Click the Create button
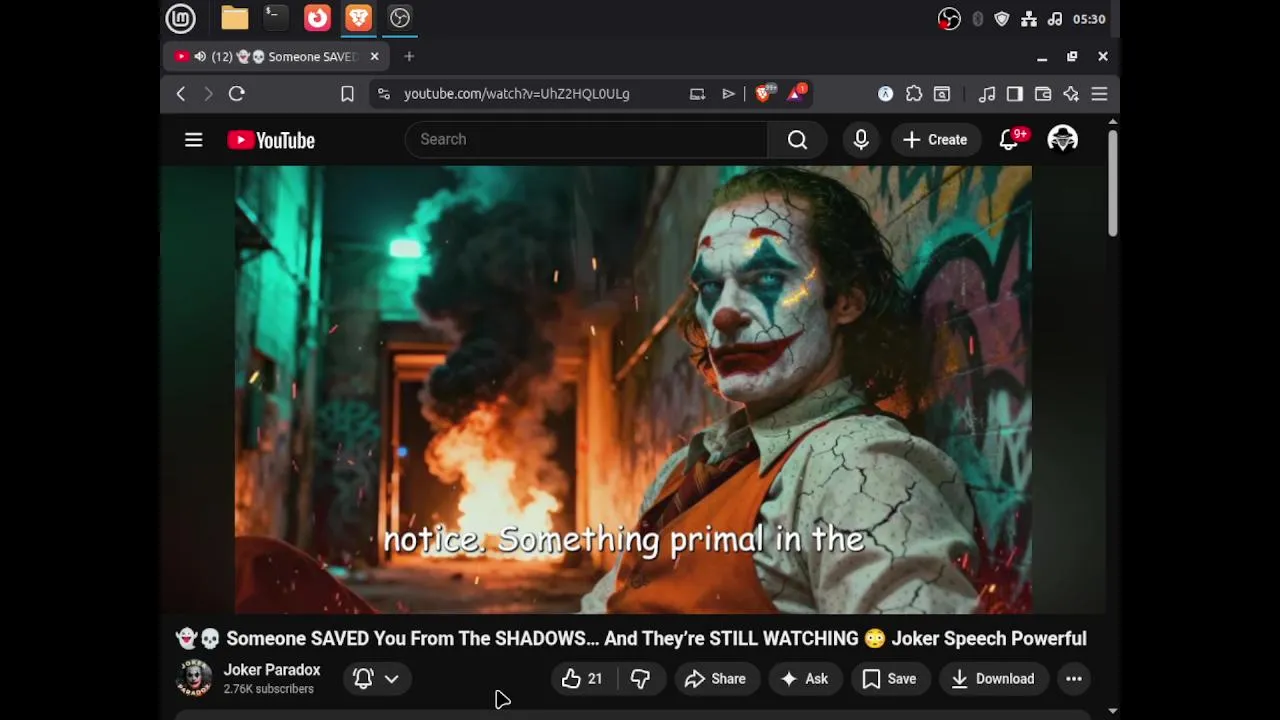Image resolution: width=1280 pixels, height=720 pixels. 936,140
